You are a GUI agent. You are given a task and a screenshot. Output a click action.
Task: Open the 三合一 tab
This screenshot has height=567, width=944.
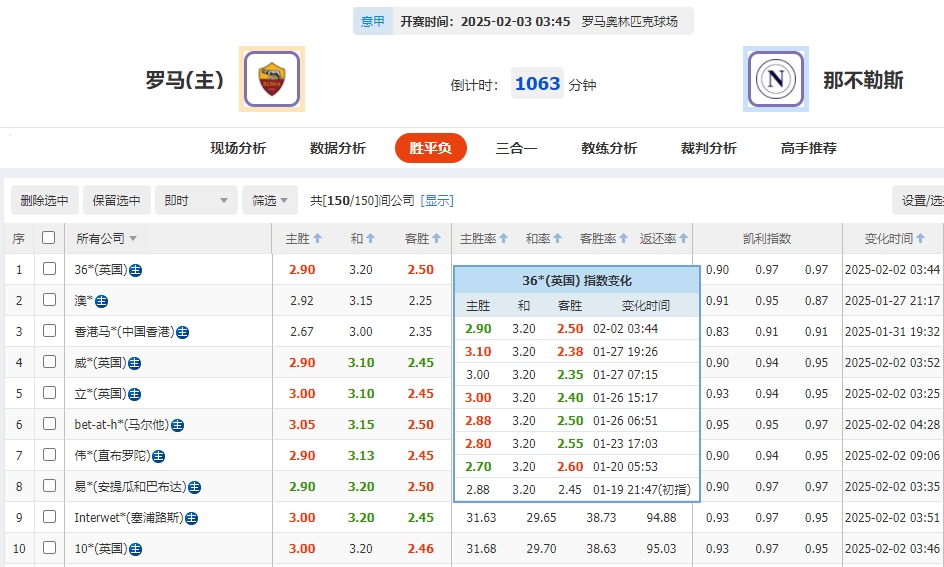coord(516,148)
